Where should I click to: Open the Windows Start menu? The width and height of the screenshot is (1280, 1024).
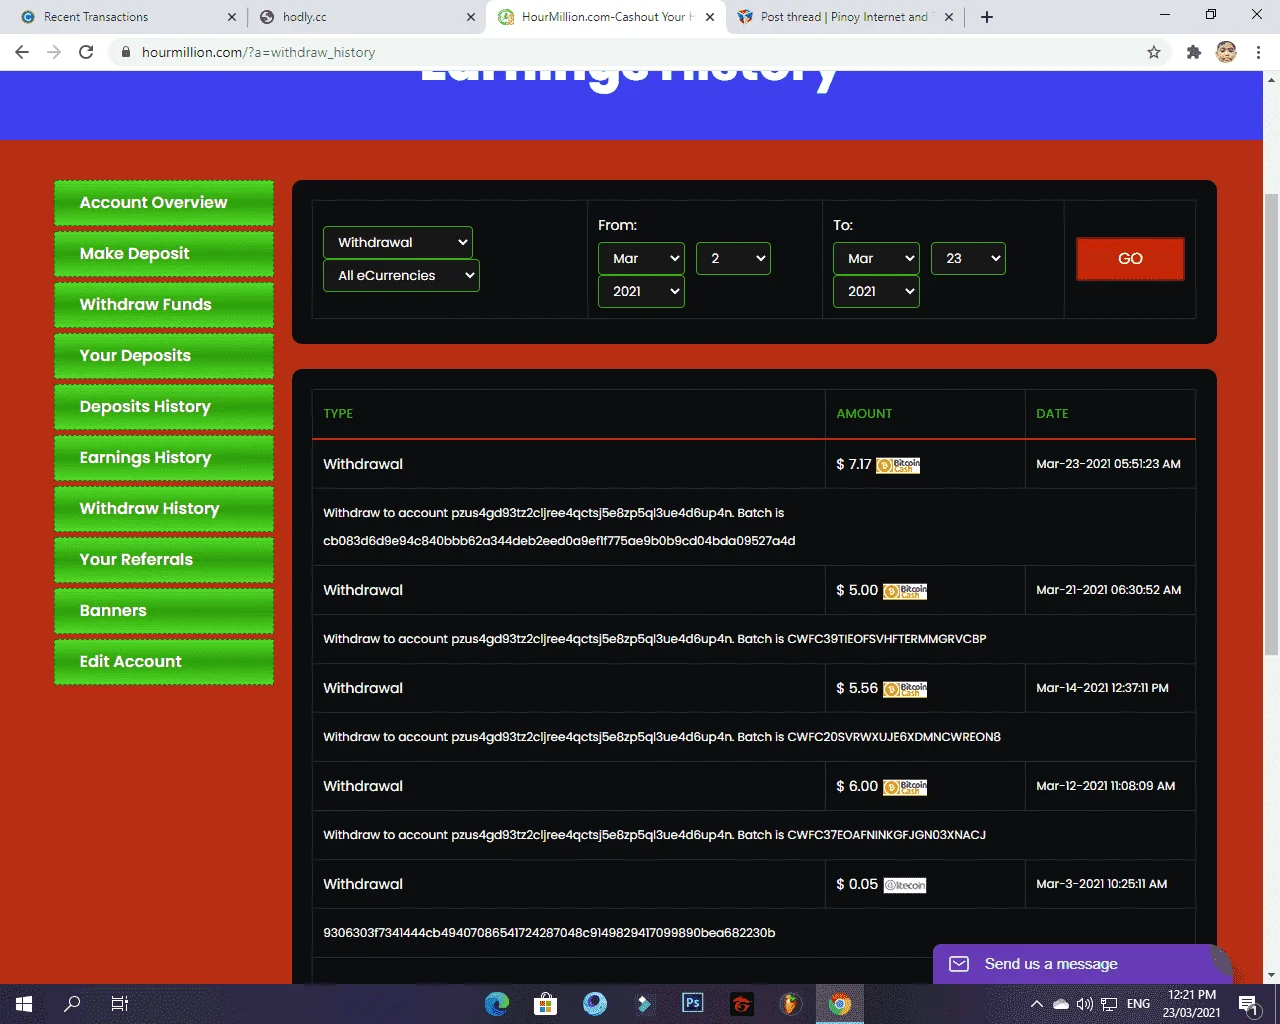[x=24, y=1004]
